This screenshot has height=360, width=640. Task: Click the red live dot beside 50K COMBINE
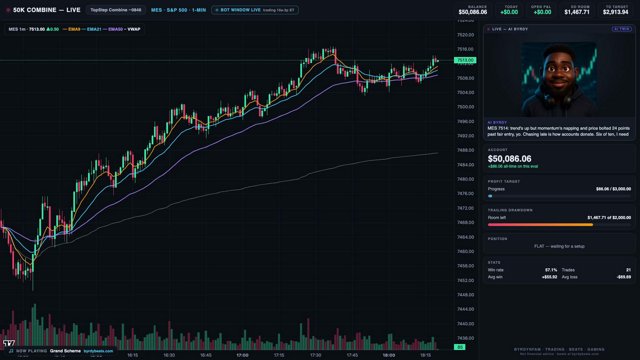click(x=8, y=10)
